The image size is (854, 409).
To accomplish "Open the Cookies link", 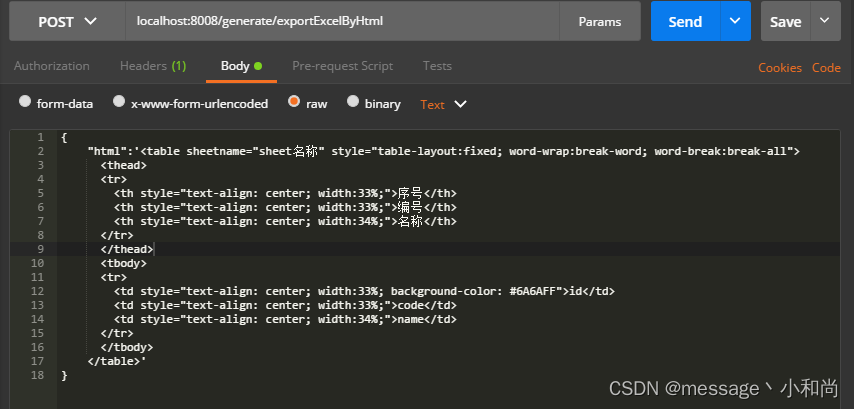I will [780, 68].
